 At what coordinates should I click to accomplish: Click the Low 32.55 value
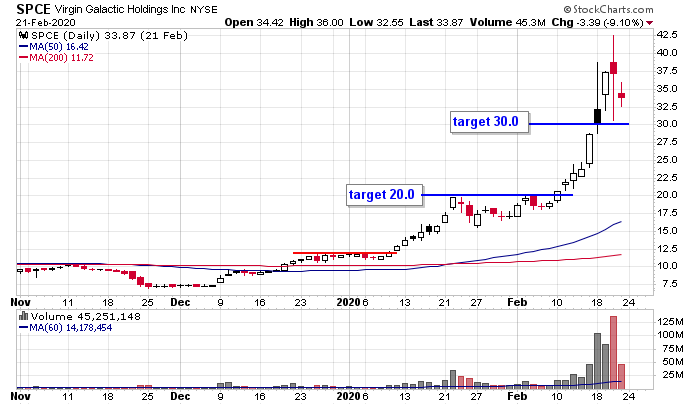coord(376,22)
